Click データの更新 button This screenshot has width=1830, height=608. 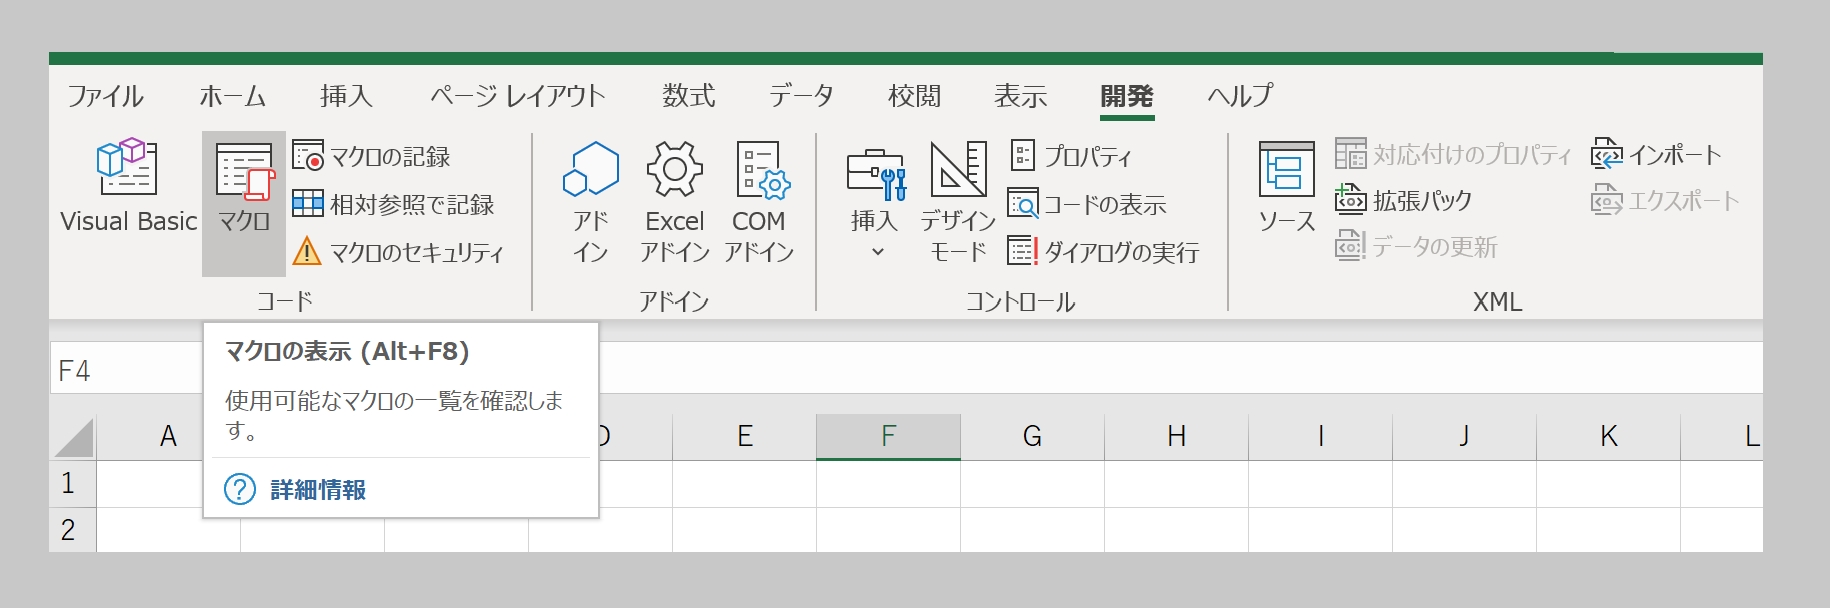[x=1416, y=246]
